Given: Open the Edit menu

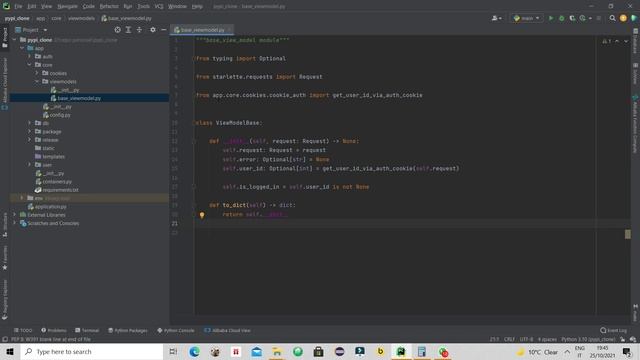Looking at the screenshot, I should [x=31, y=6].
